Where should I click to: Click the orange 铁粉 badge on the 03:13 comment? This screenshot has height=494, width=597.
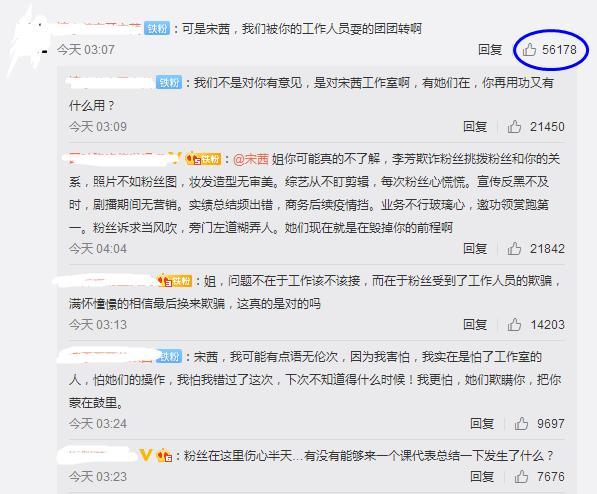[175, 281]
